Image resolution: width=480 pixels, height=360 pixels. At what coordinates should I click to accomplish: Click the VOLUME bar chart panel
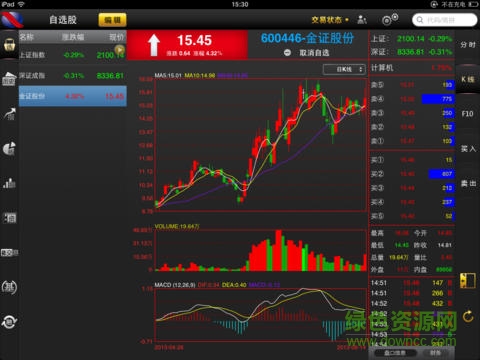click(261, 250)
